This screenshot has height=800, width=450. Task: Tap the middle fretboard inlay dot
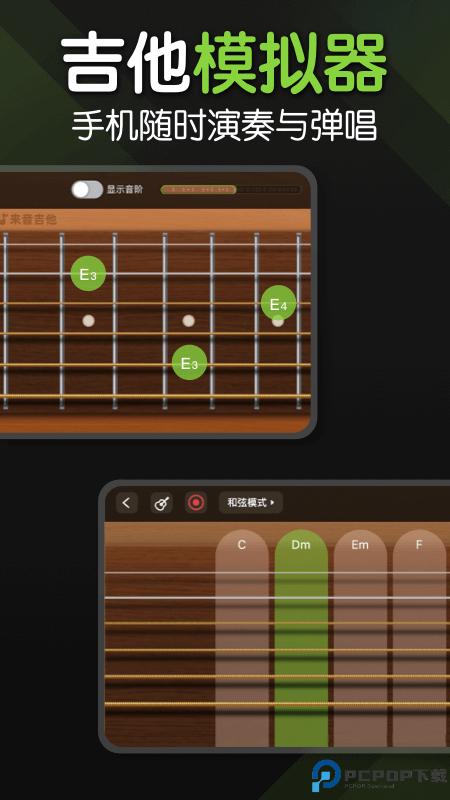coord(189,320)
